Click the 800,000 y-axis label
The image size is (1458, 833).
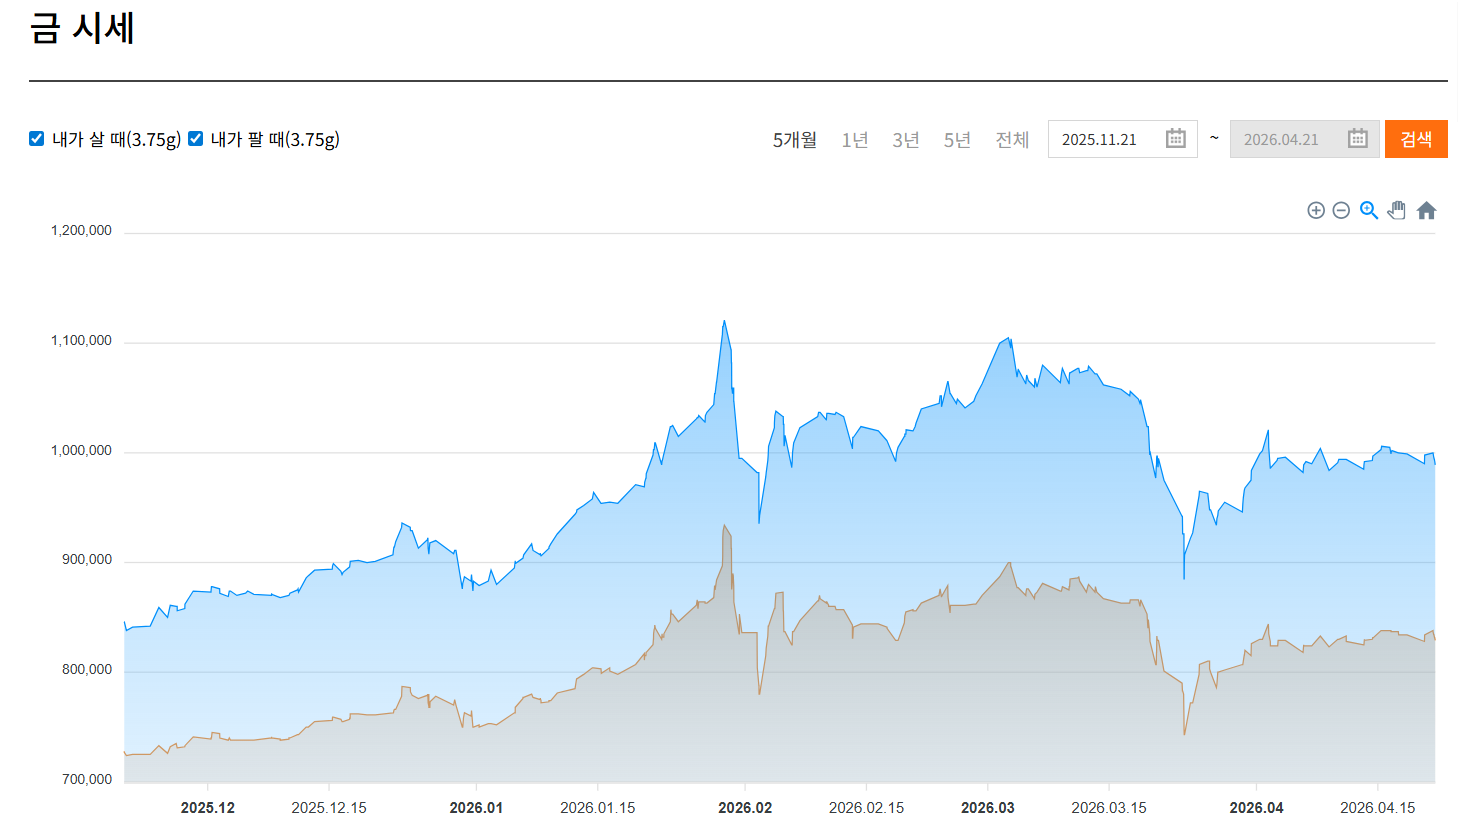click(87, 670)
